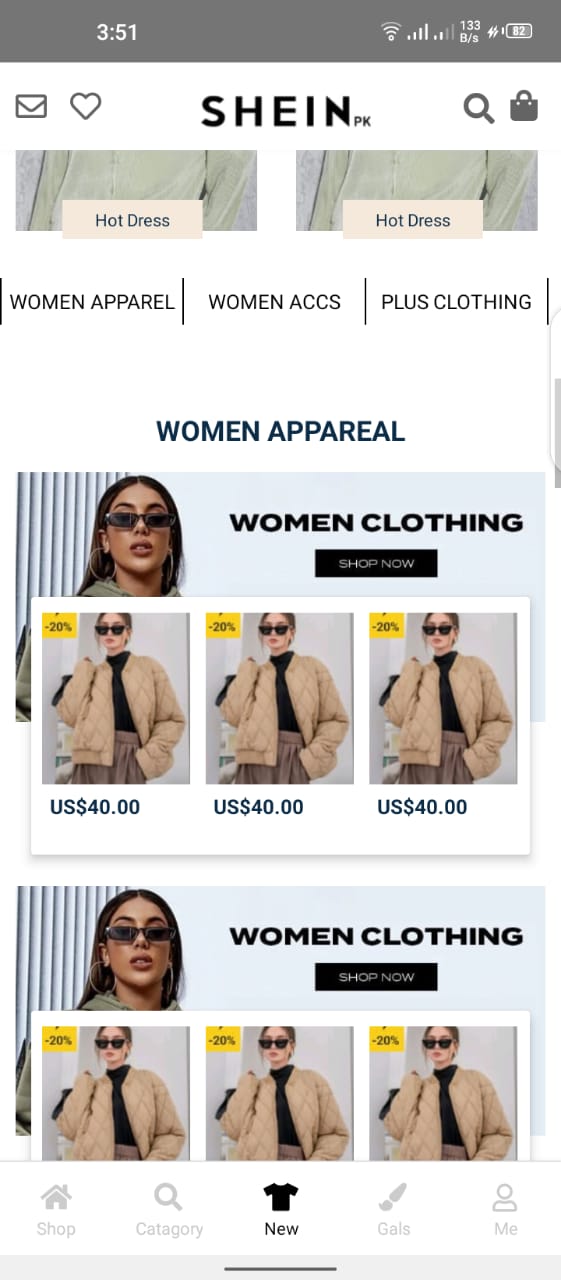Open the shopping bag cart
The image size is (561, 1280).
point(524,106)
